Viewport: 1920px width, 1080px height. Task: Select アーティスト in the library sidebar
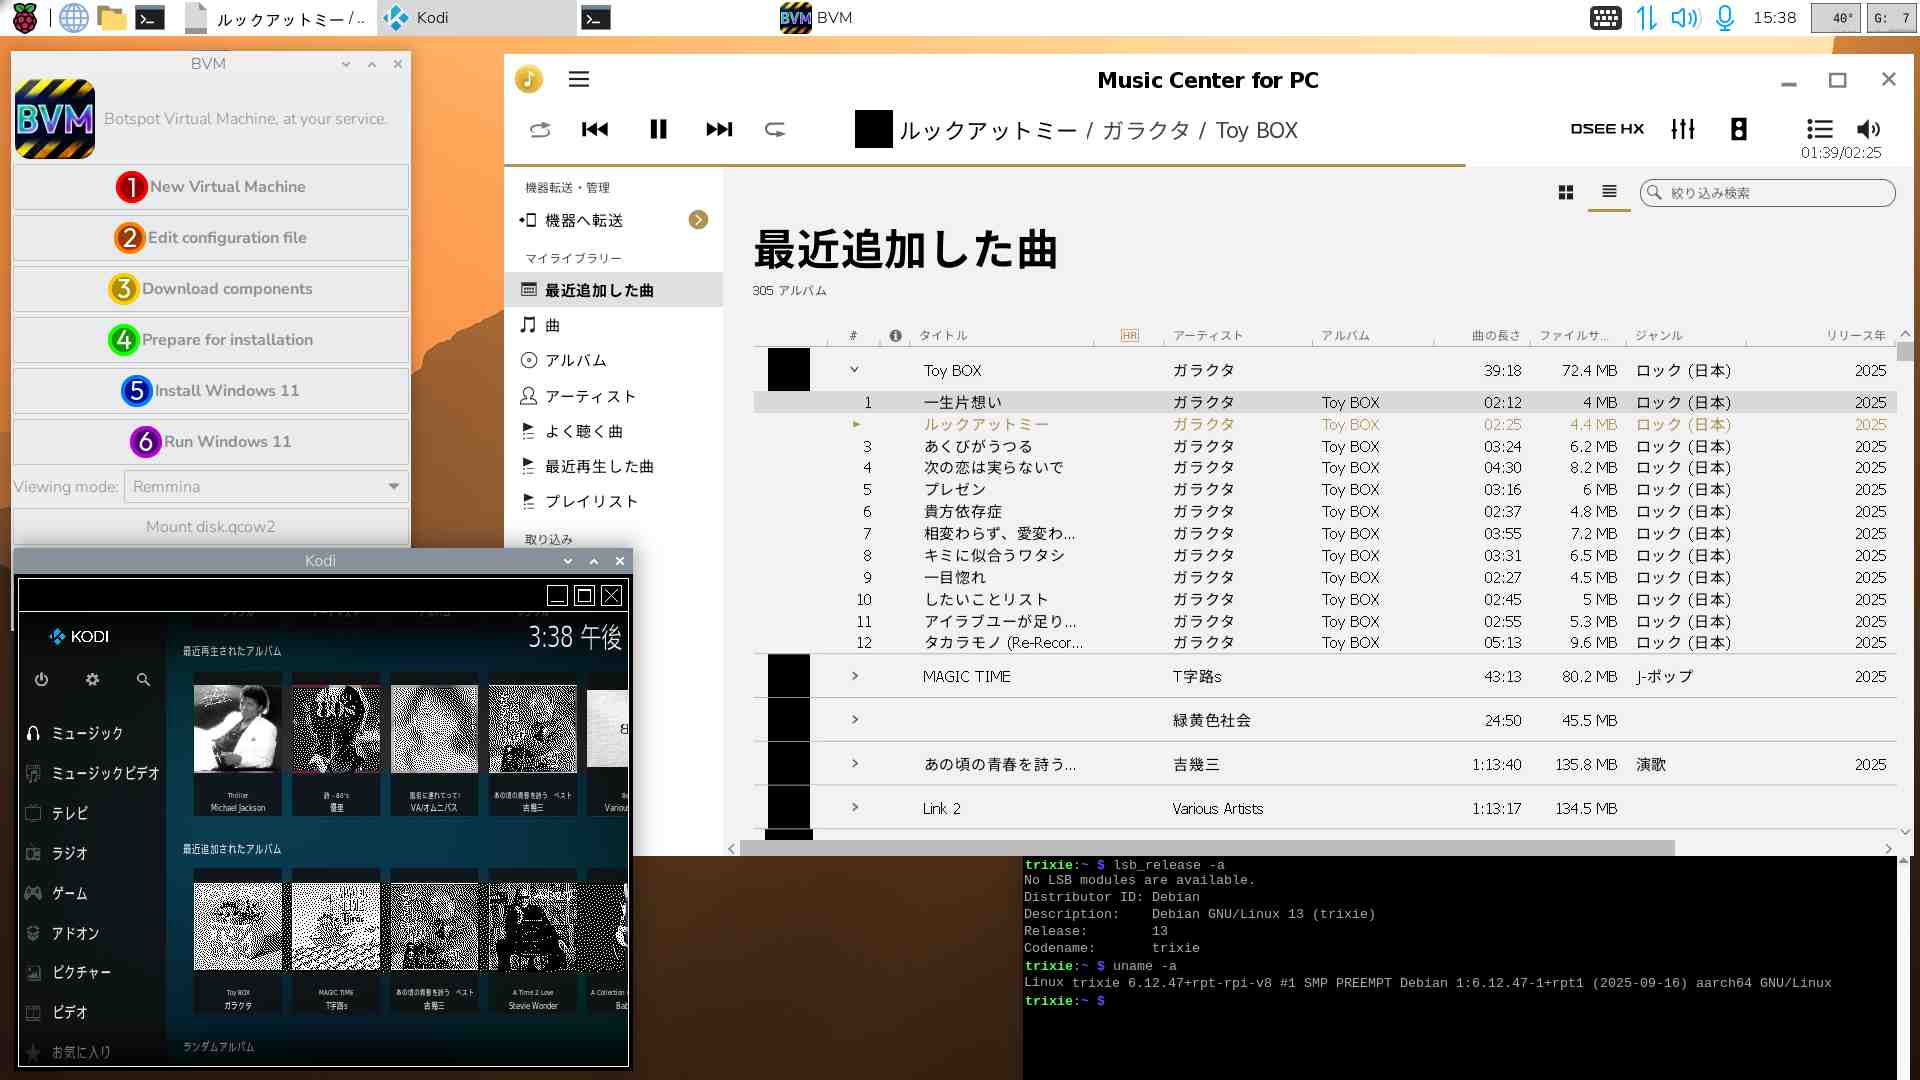click(x=590, y=396)
